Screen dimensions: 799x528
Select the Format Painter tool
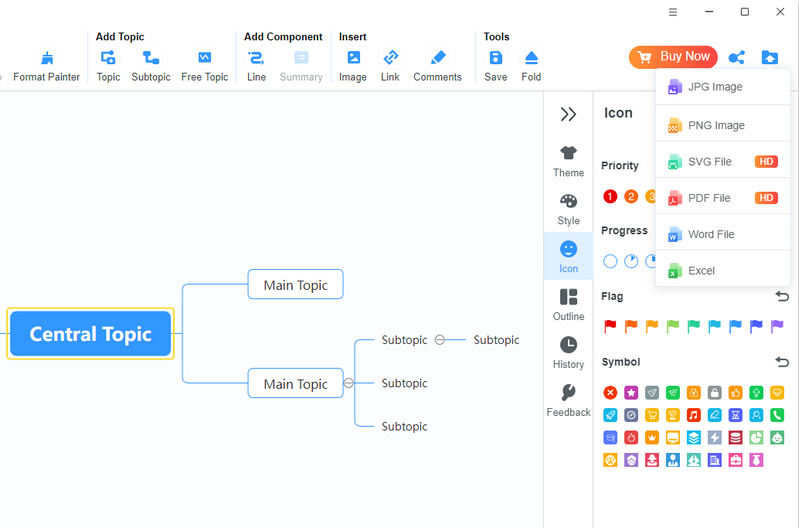[x=46, y=66]
